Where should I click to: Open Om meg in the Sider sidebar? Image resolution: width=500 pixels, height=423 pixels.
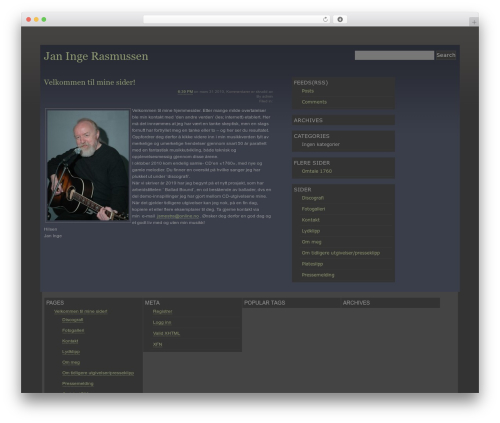[x=311, y=242]
